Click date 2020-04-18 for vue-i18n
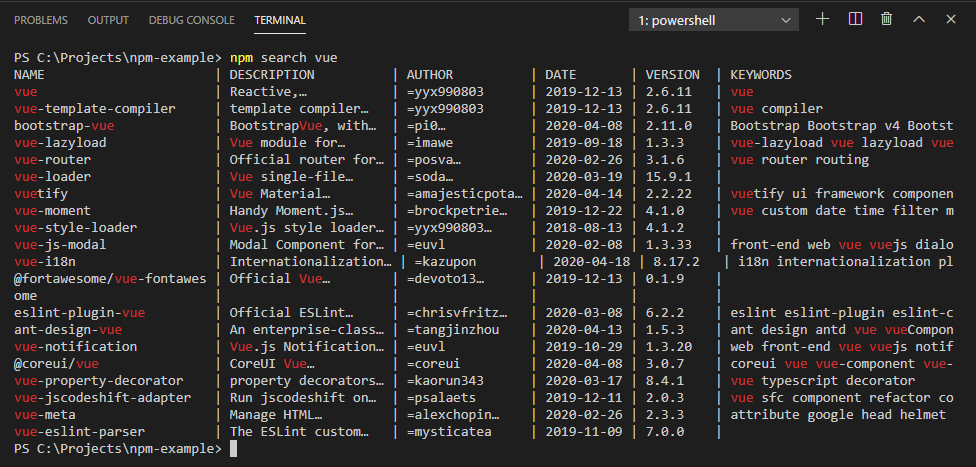The image size is (976, 467). point(591,262)
